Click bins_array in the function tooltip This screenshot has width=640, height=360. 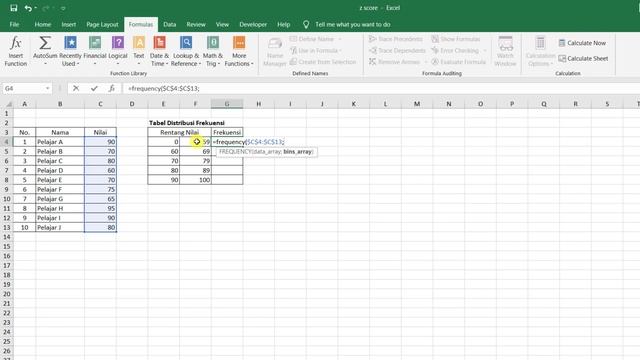point(298,152)
